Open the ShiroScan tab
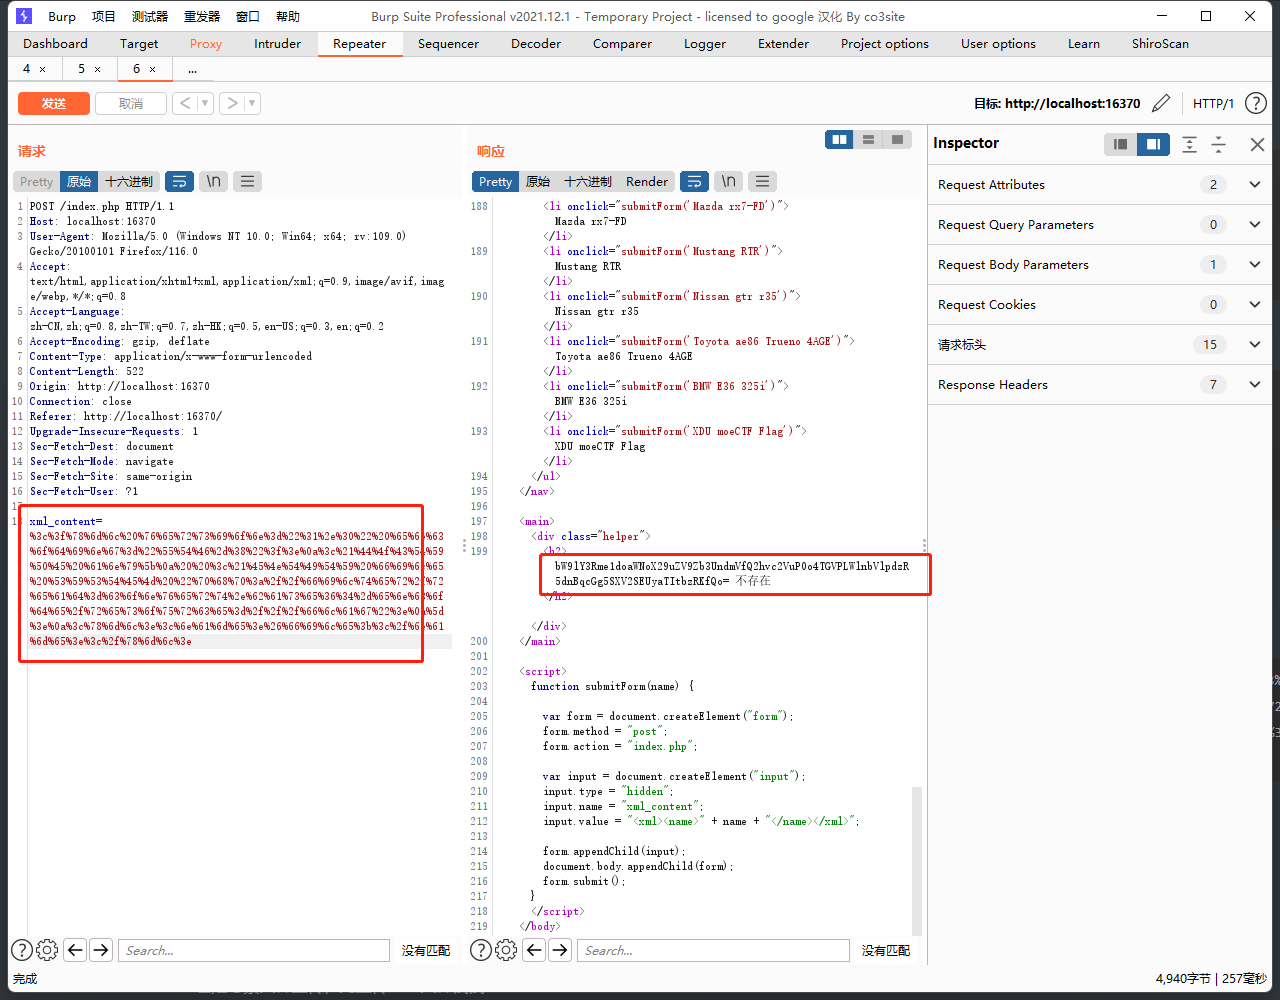Screen dimensions: 1280x1000 click(1160, 43)
